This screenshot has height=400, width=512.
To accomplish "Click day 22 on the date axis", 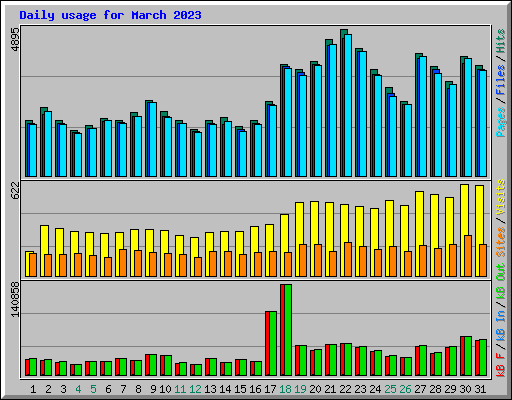I will pyautogui.click(x=345, y=389).
